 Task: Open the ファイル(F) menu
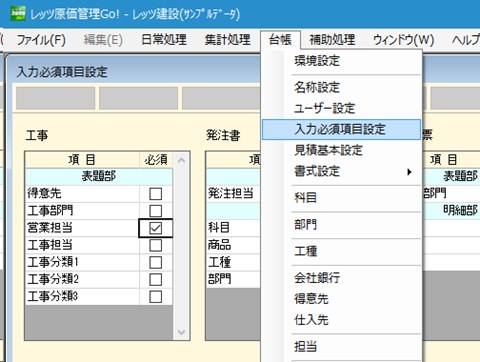41,40
